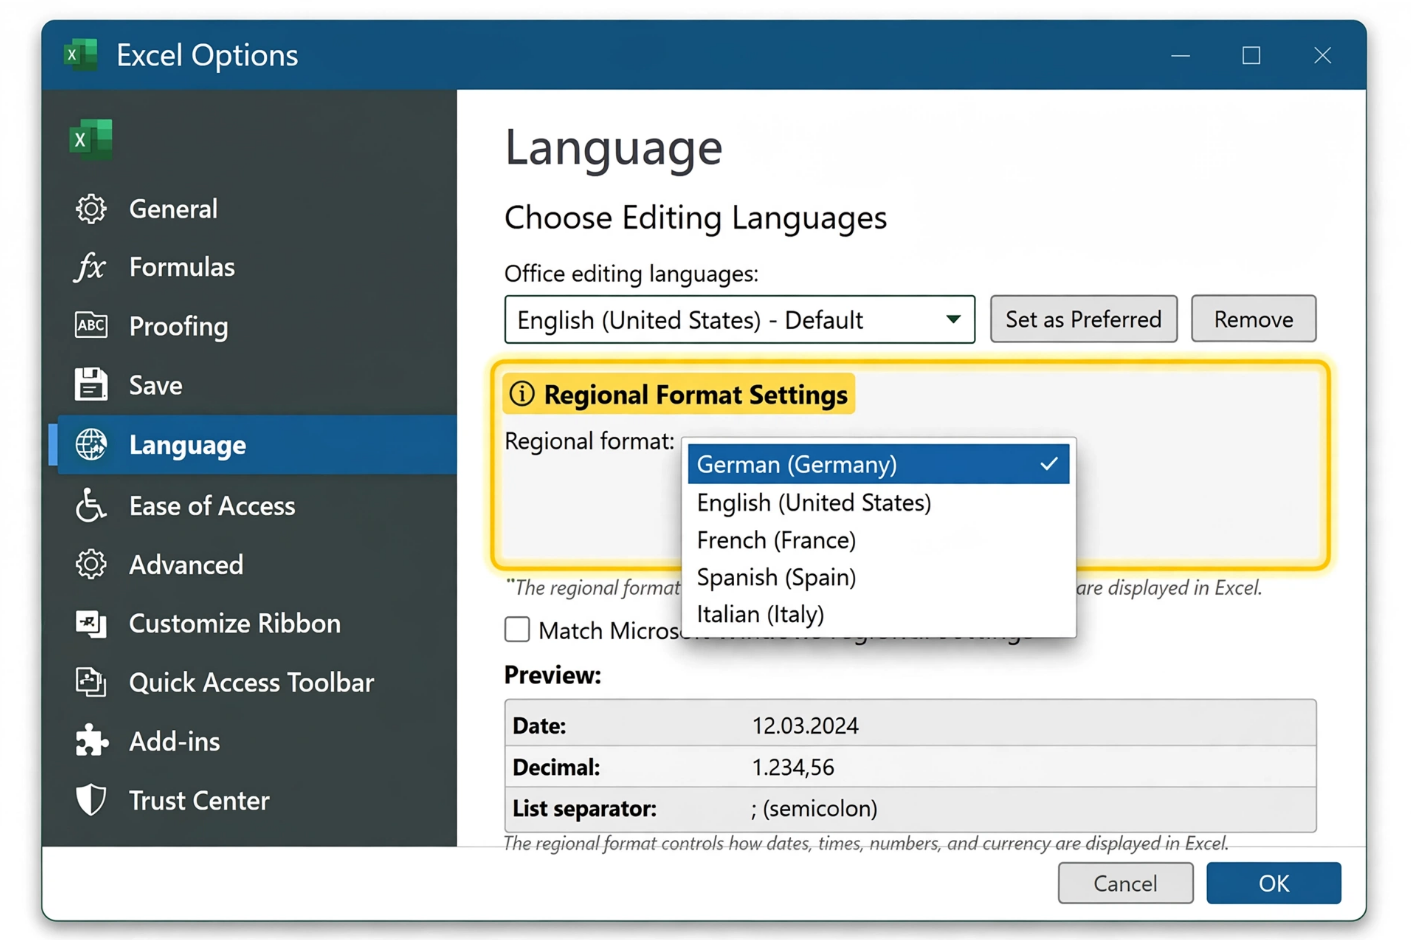
Task: Click the Excel icon in title bar
Action: pos(80,54)
